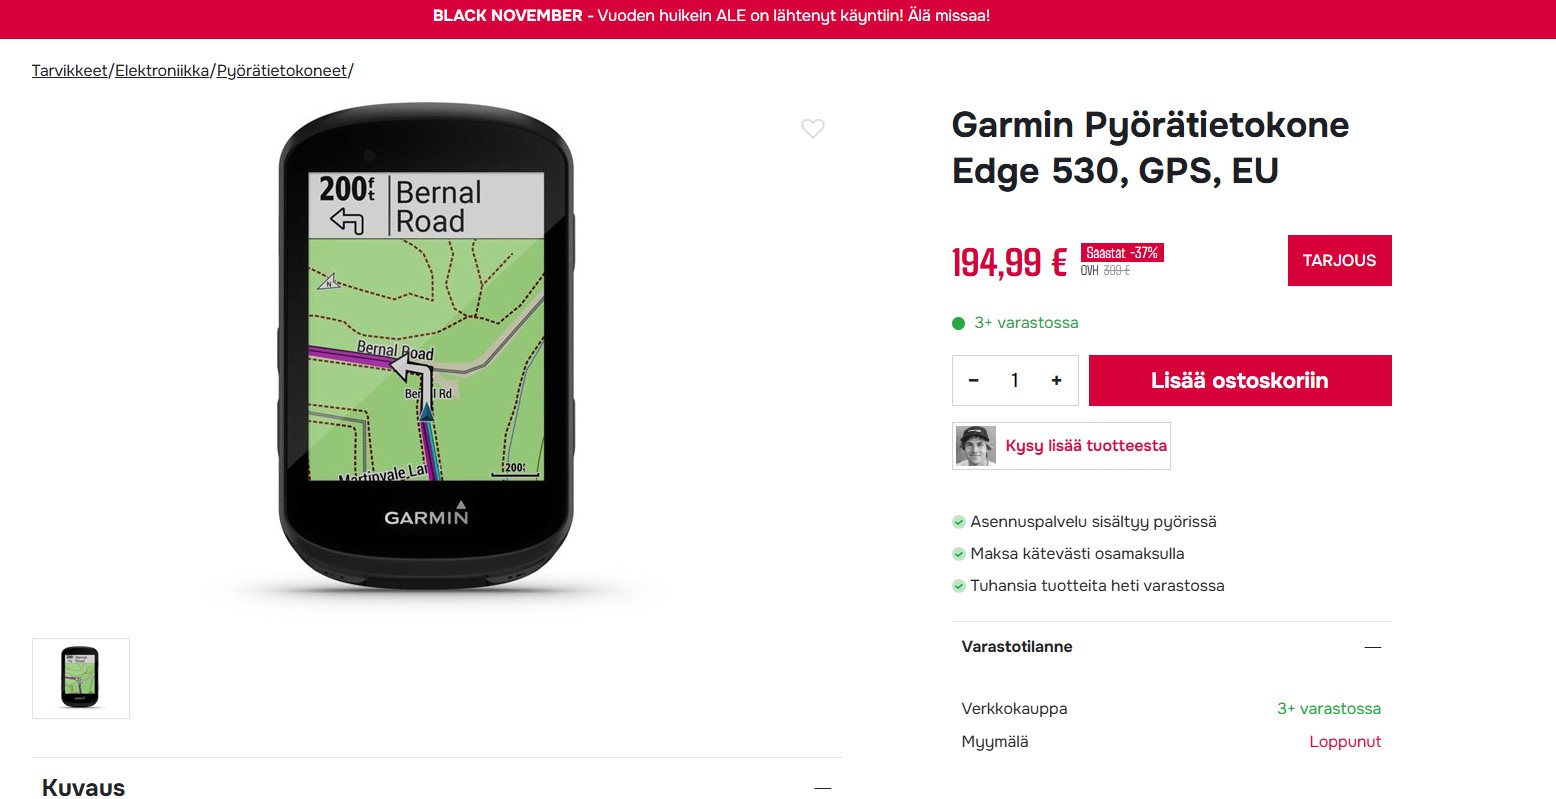The image size is (1556, 799).
Task: Click the Maksa kätevästi osamaksulla checkmark icon
Action: click(x=959, y=554)
